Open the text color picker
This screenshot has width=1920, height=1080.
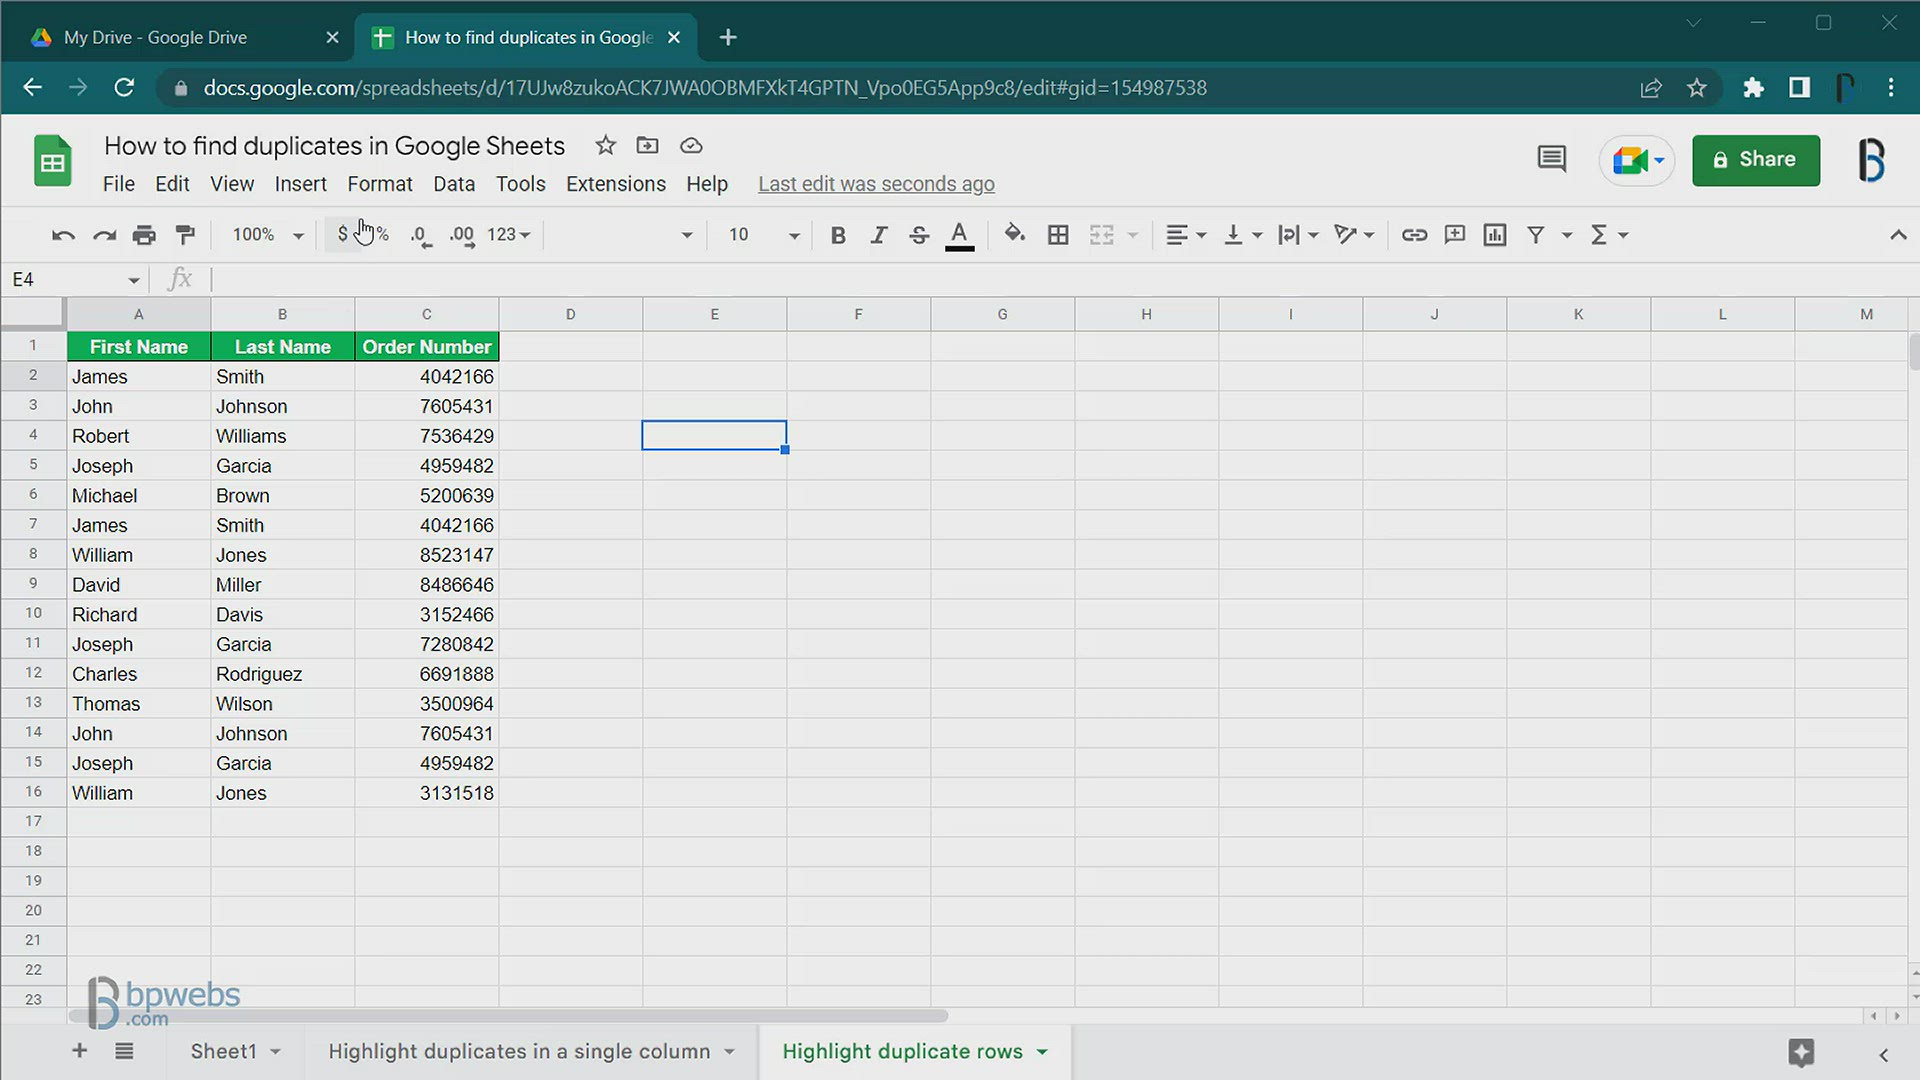tap(959, 235)
